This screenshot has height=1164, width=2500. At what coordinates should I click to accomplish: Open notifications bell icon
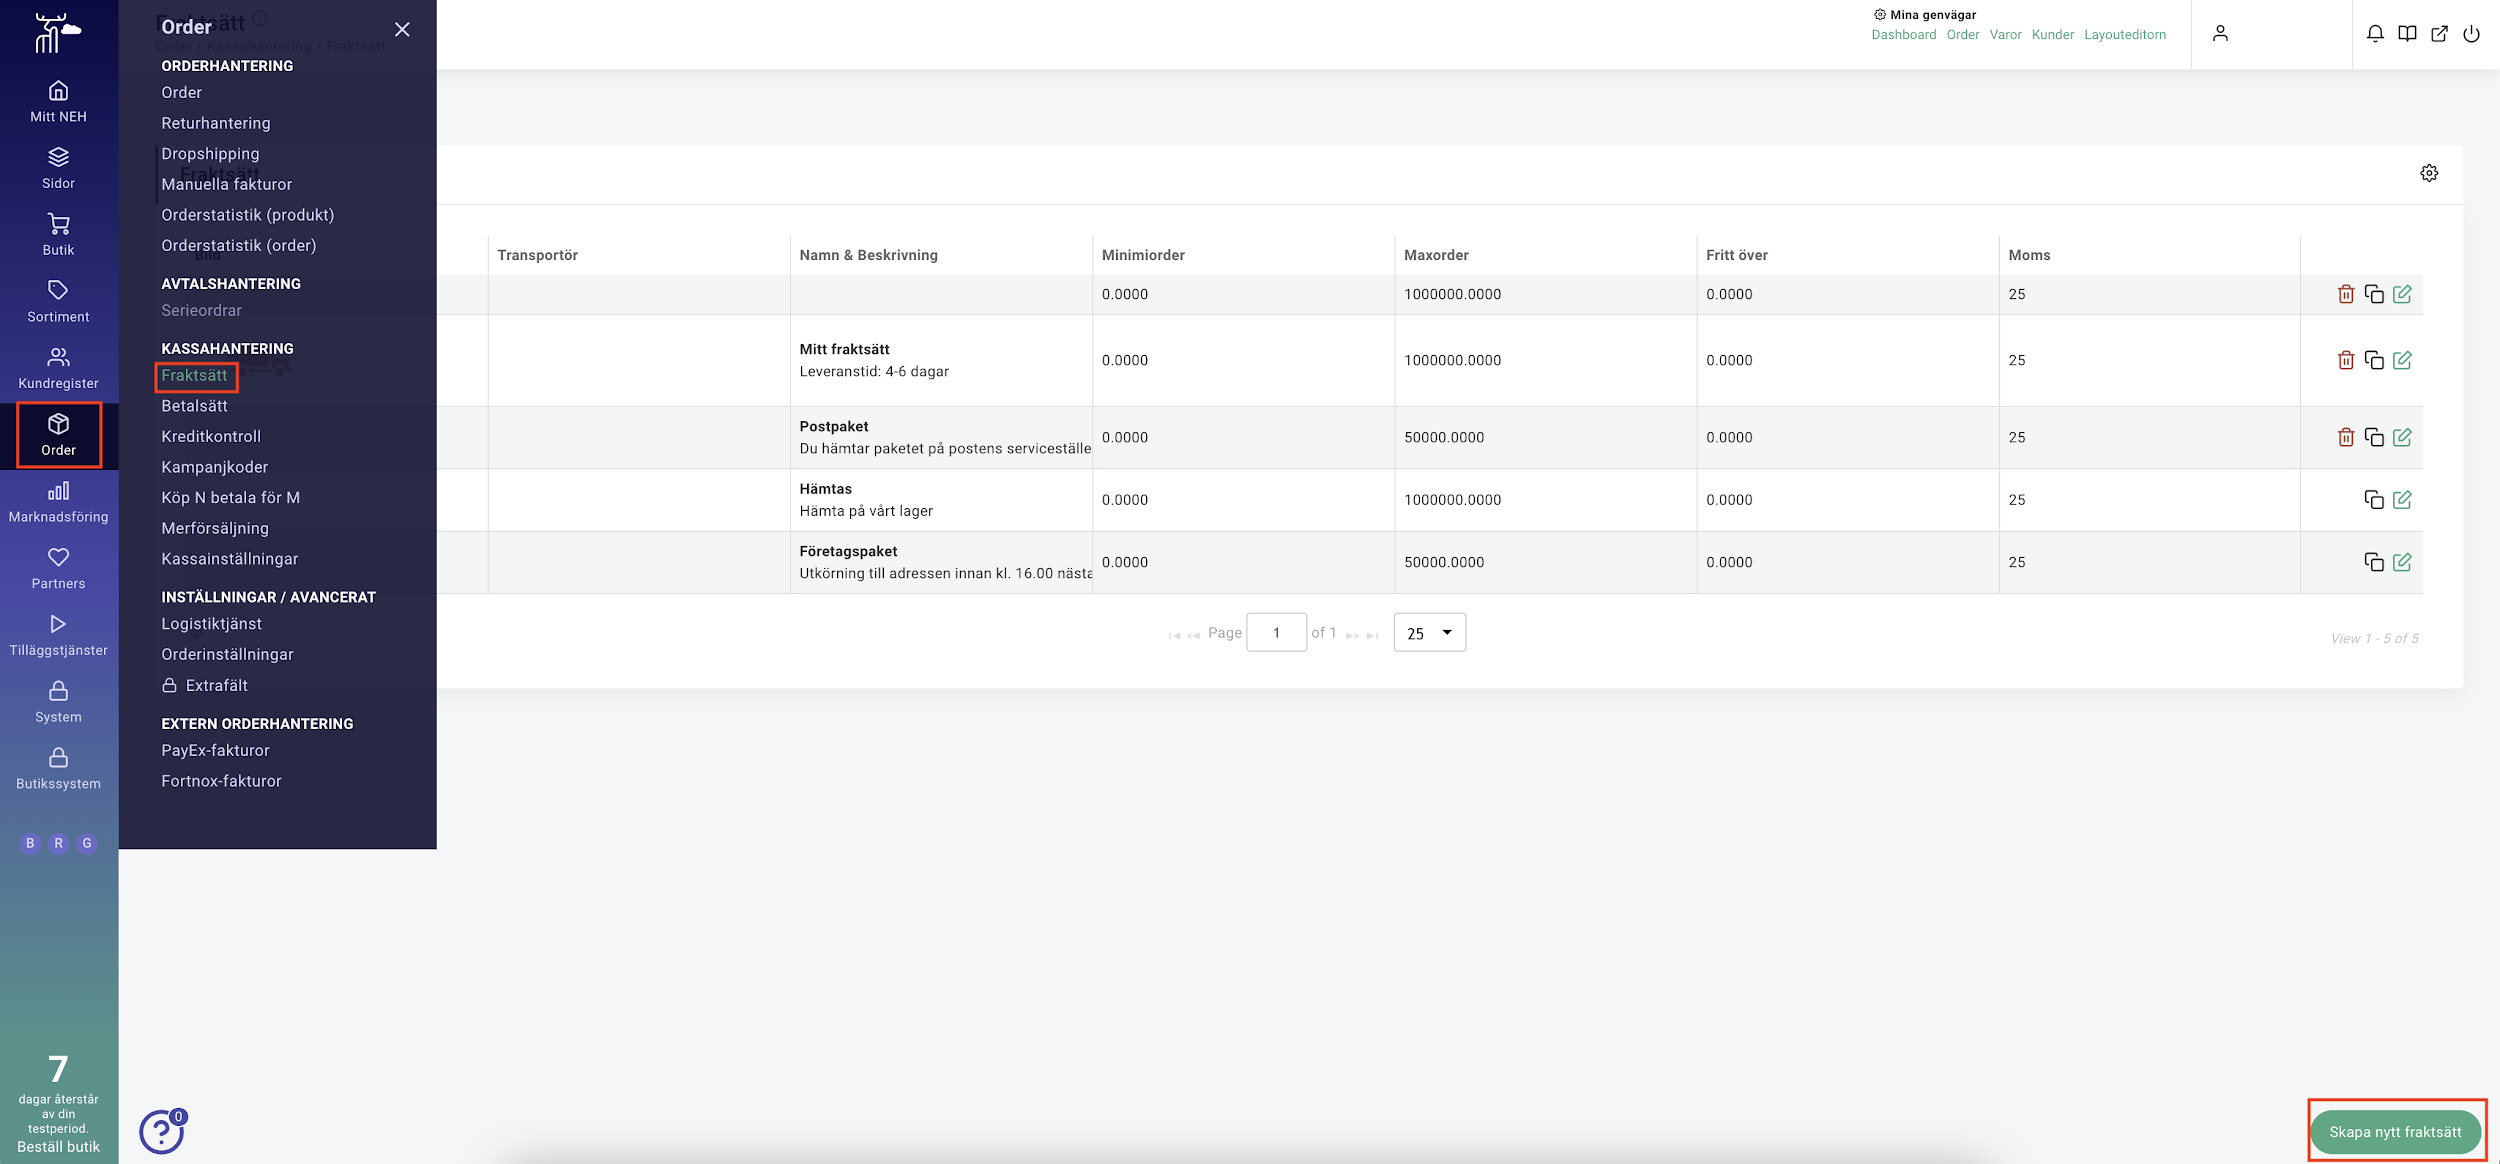(x=2375, y=34)
